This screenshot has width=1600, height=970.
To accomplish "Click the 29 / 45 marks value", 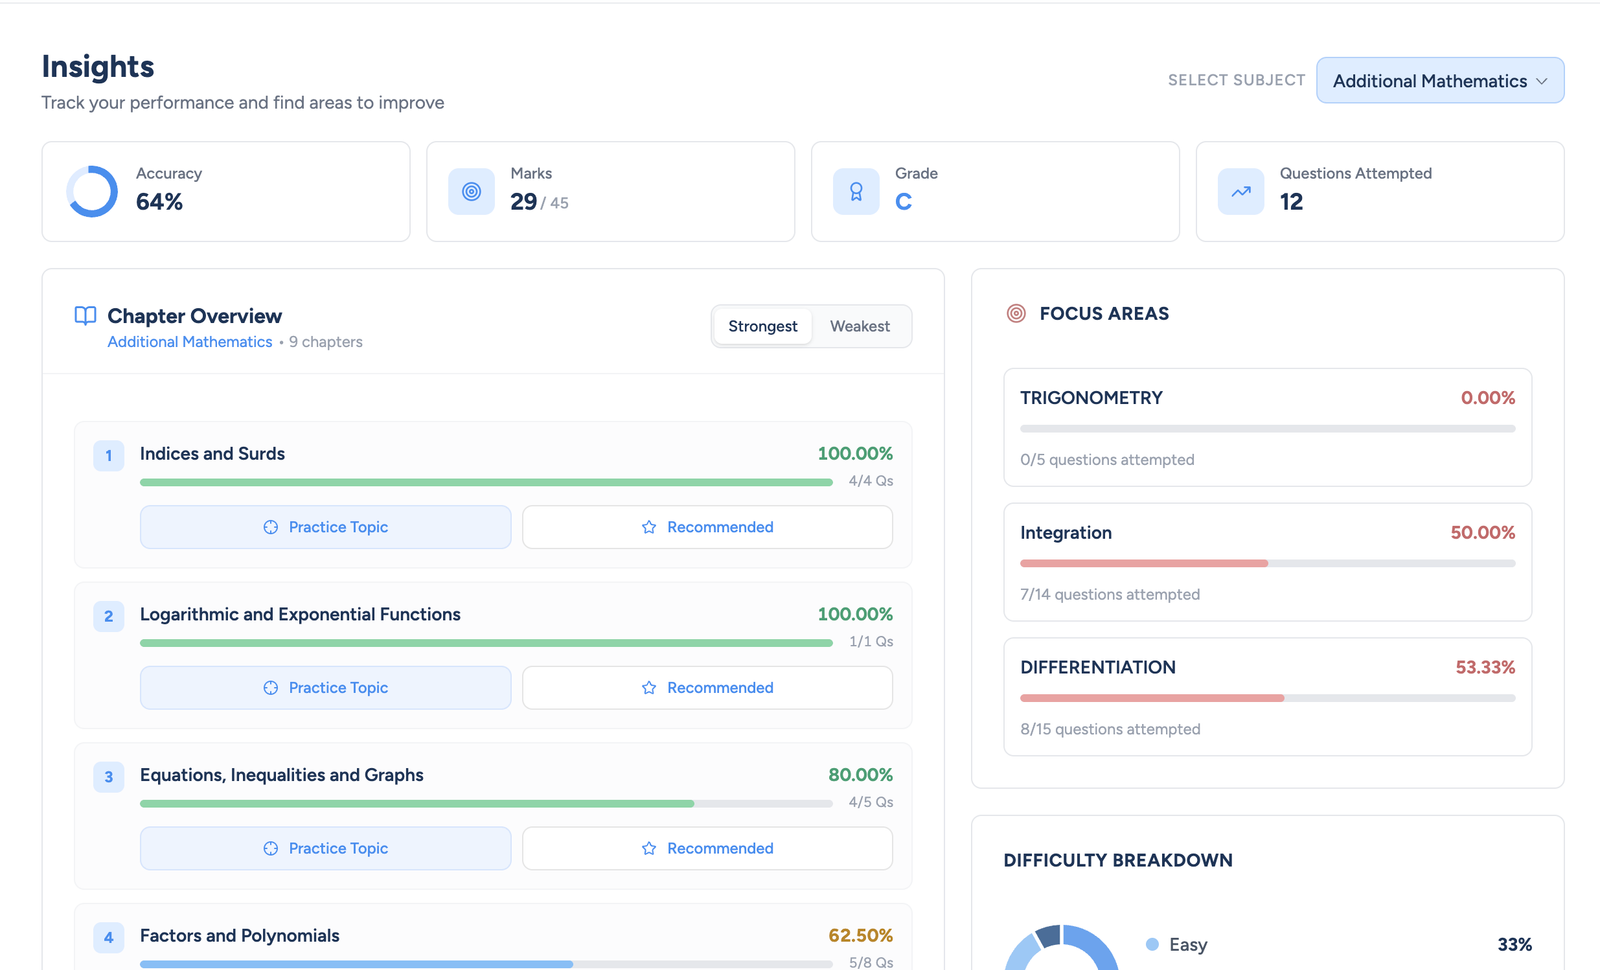I will click(539, 202).
